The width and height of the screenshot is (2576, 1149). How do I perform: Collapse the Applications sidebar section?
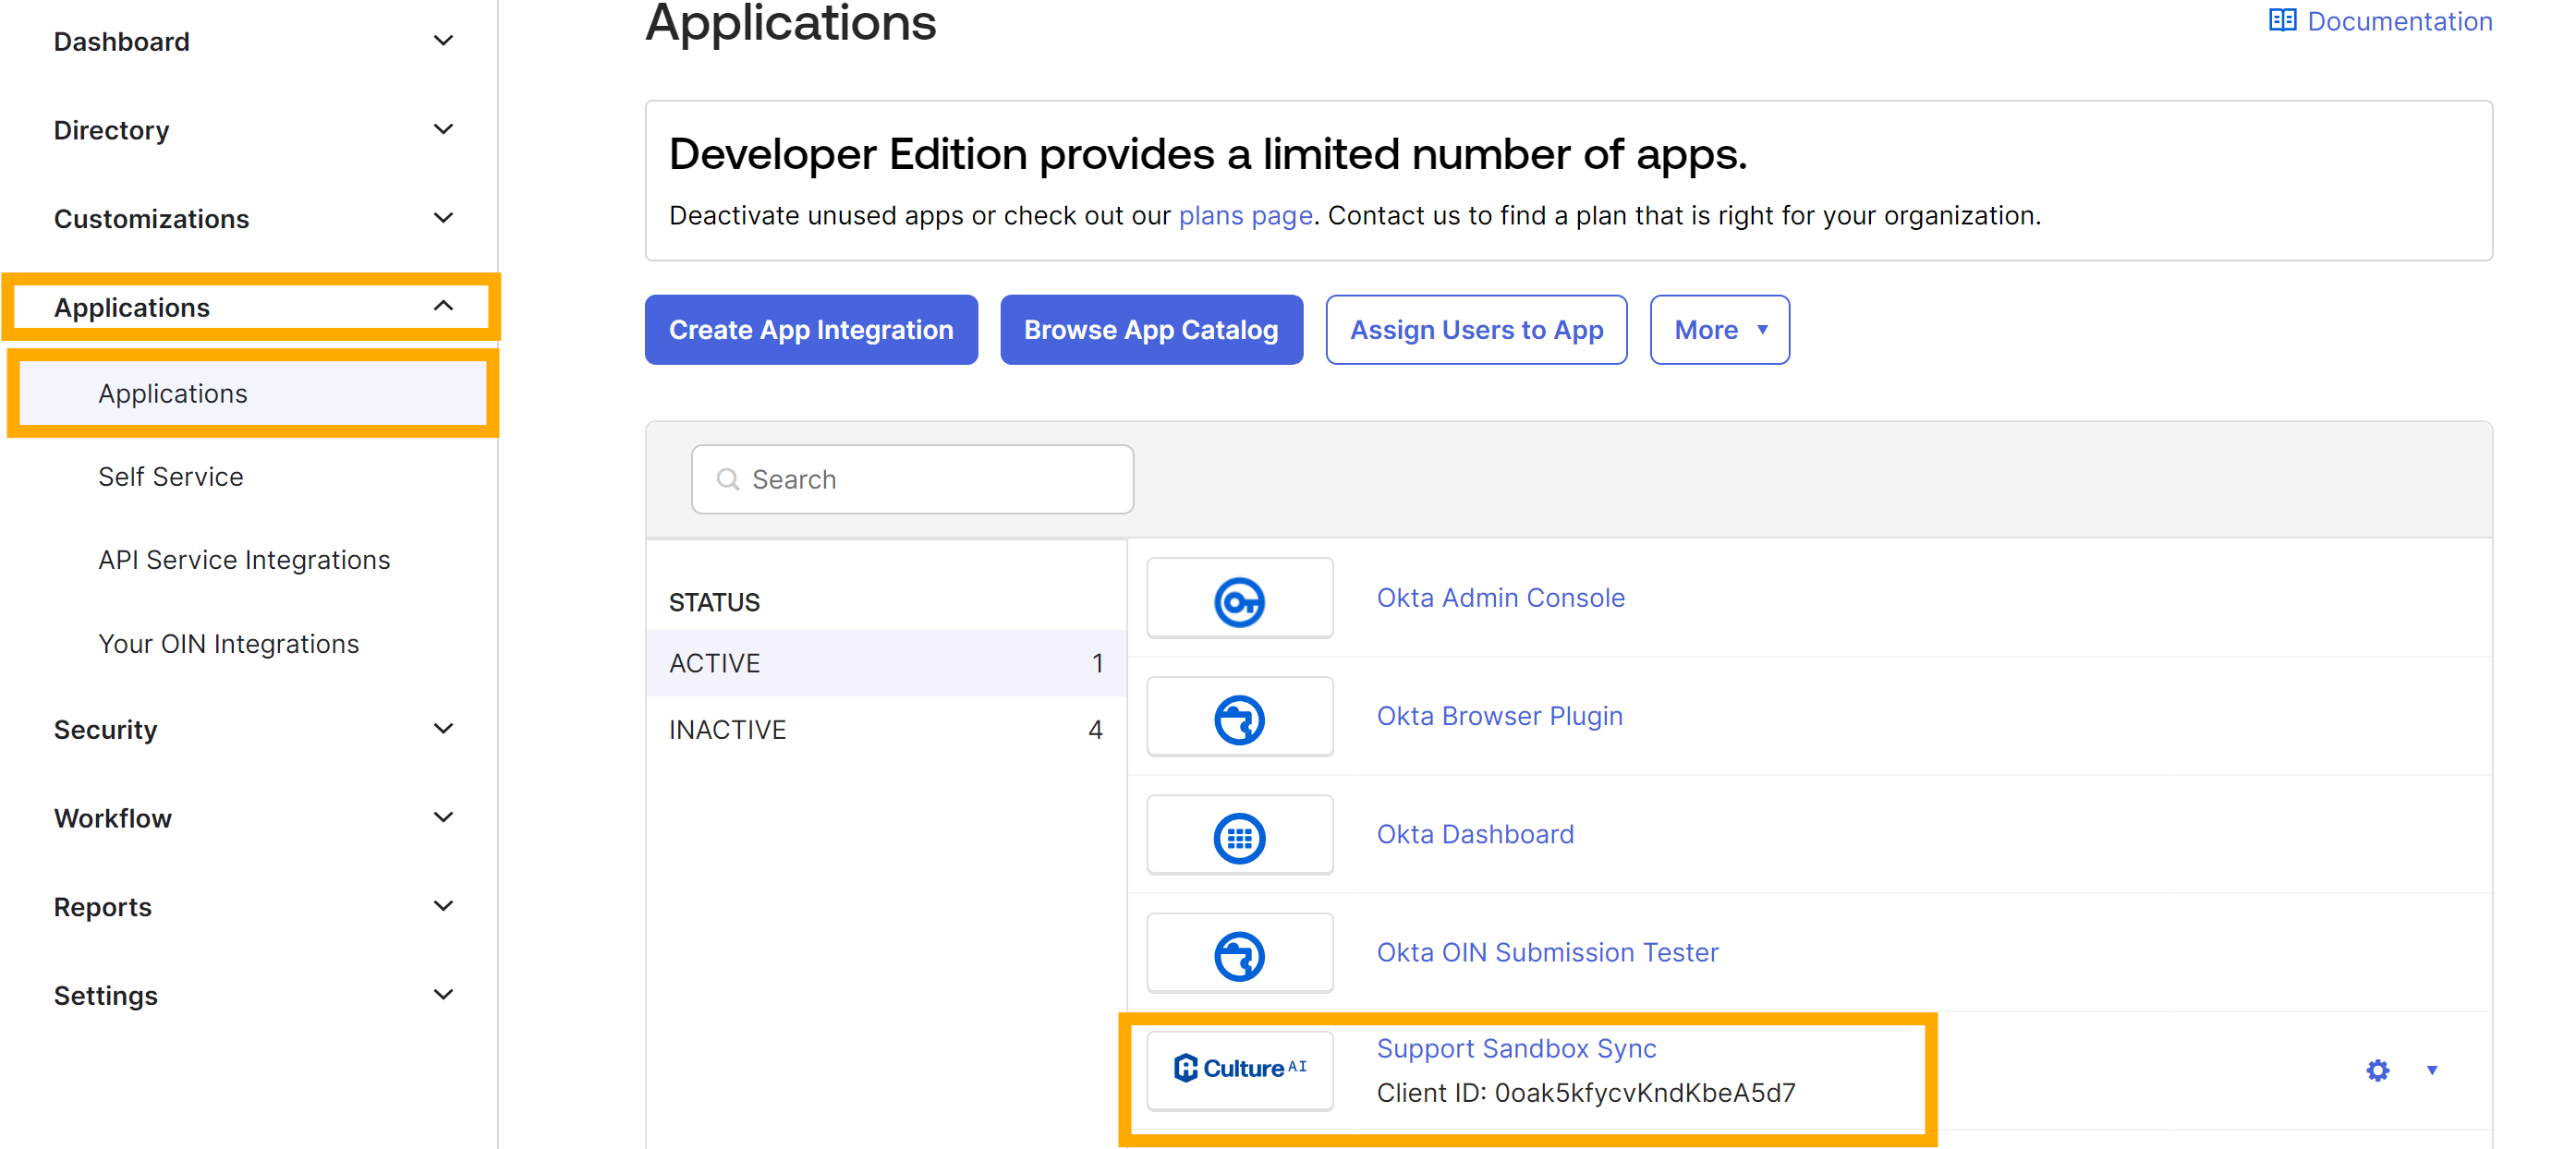point(443,307)
